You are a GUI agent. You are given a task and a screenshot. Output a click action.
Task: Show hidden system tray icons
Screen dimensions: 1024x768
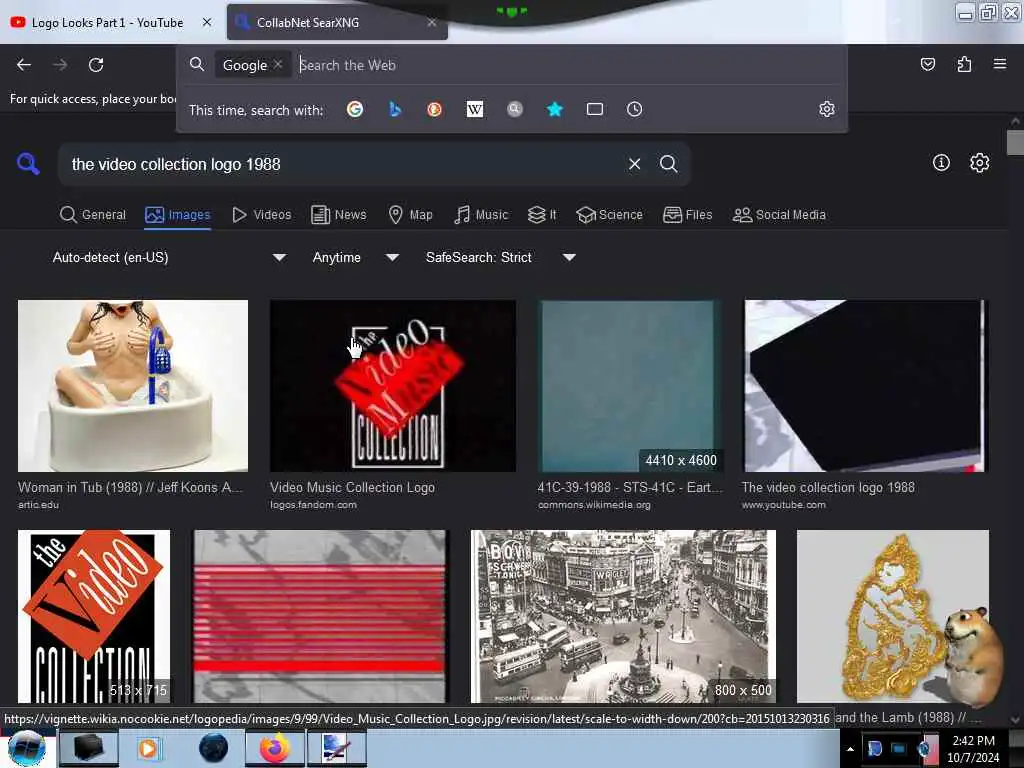[x=850, y=749]
